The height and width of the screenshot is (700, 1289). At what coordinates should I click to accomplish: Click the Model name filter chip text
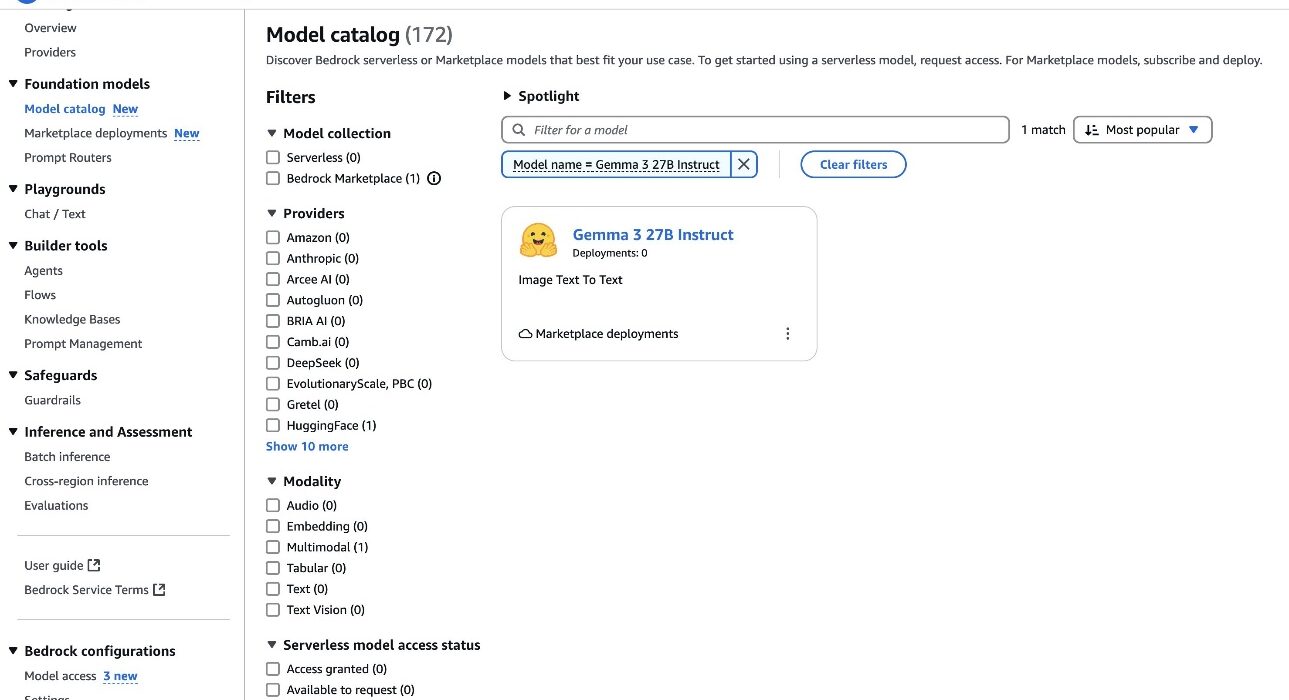coord(616,165)
